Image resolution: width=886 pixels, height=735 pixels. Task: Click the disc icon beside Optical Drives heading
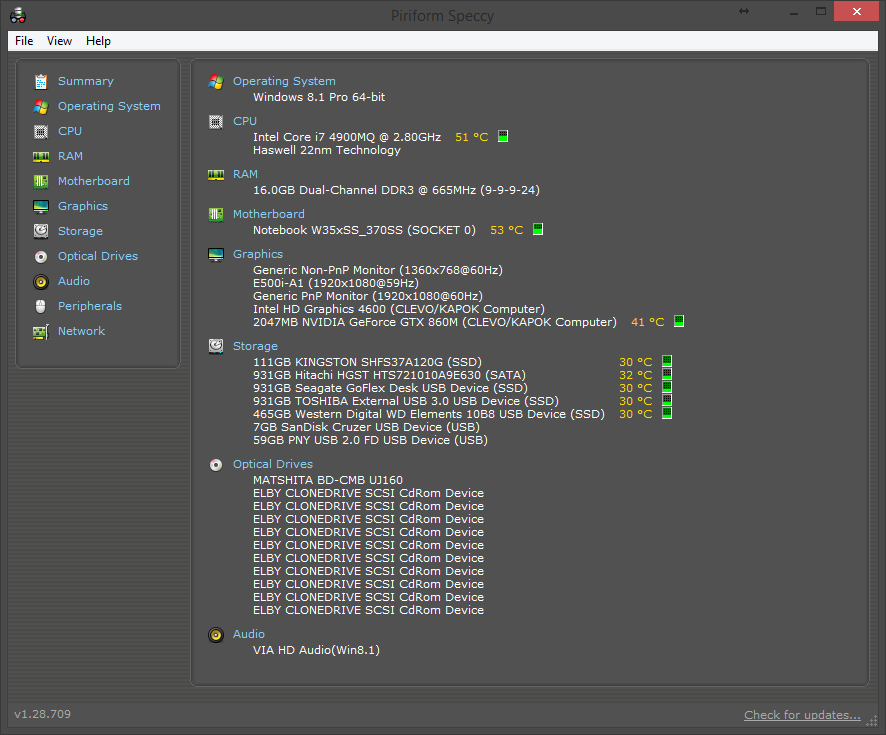(x=216, y=465)
